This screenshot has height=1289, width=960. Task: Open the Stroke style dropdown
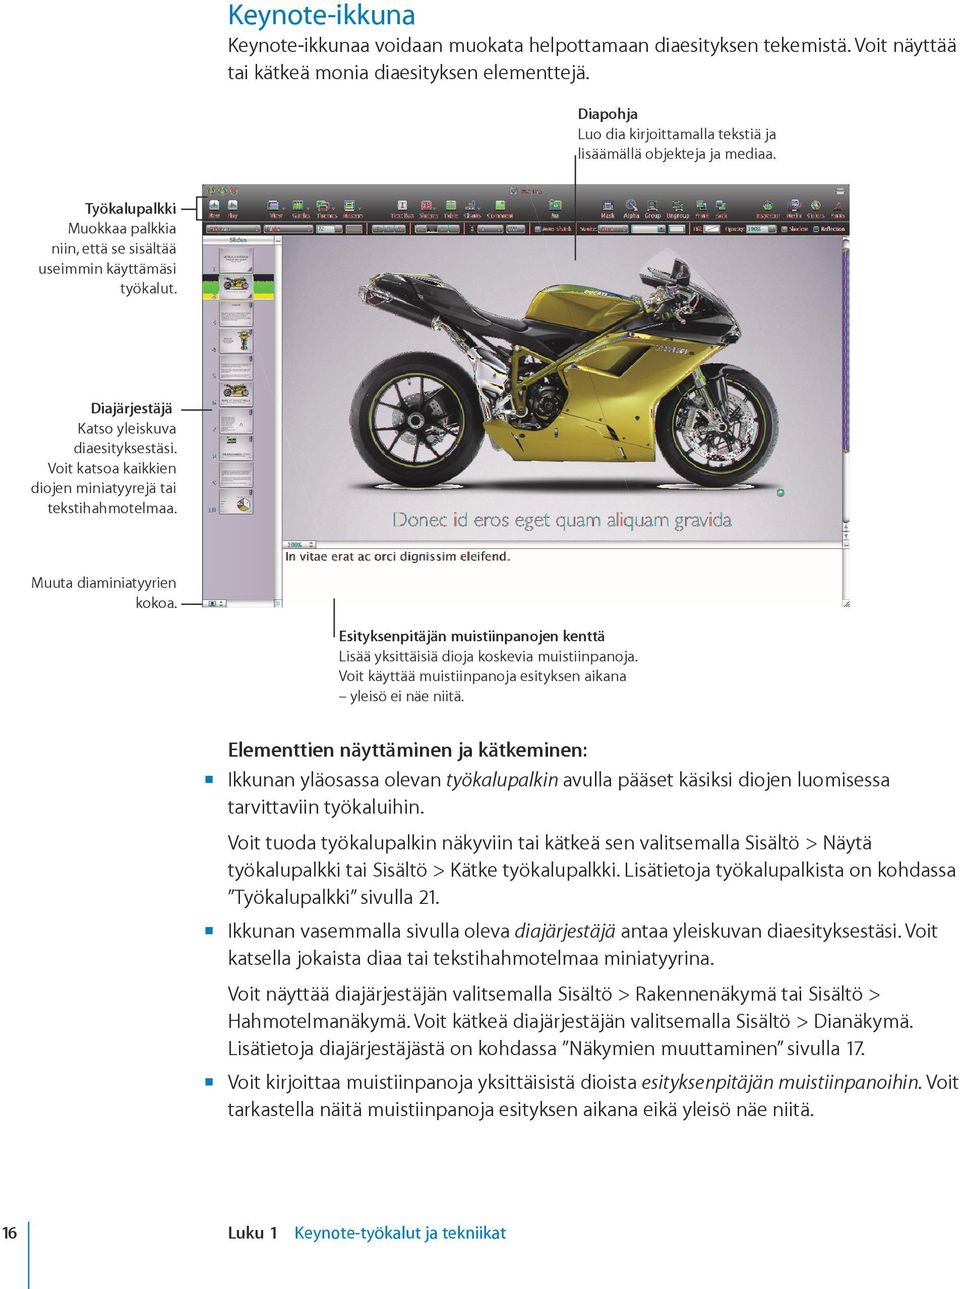[613, 229]
